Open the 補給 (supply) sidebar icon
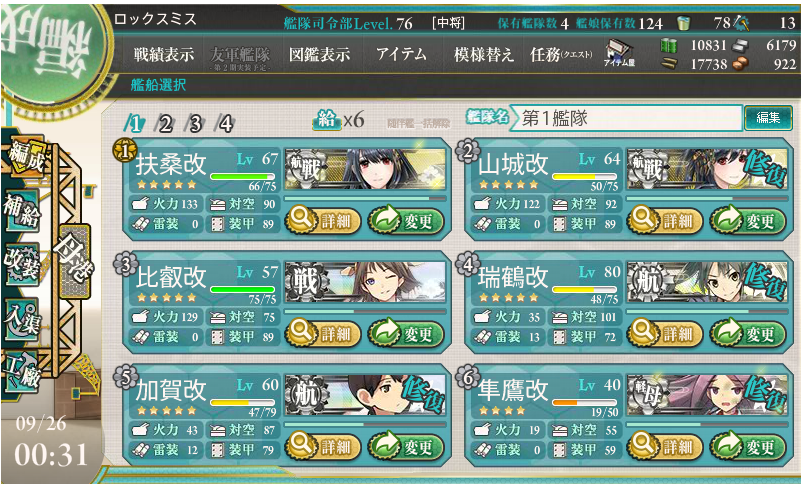The width and height of the screenshot is (801, 486). [x=22, y=210]
